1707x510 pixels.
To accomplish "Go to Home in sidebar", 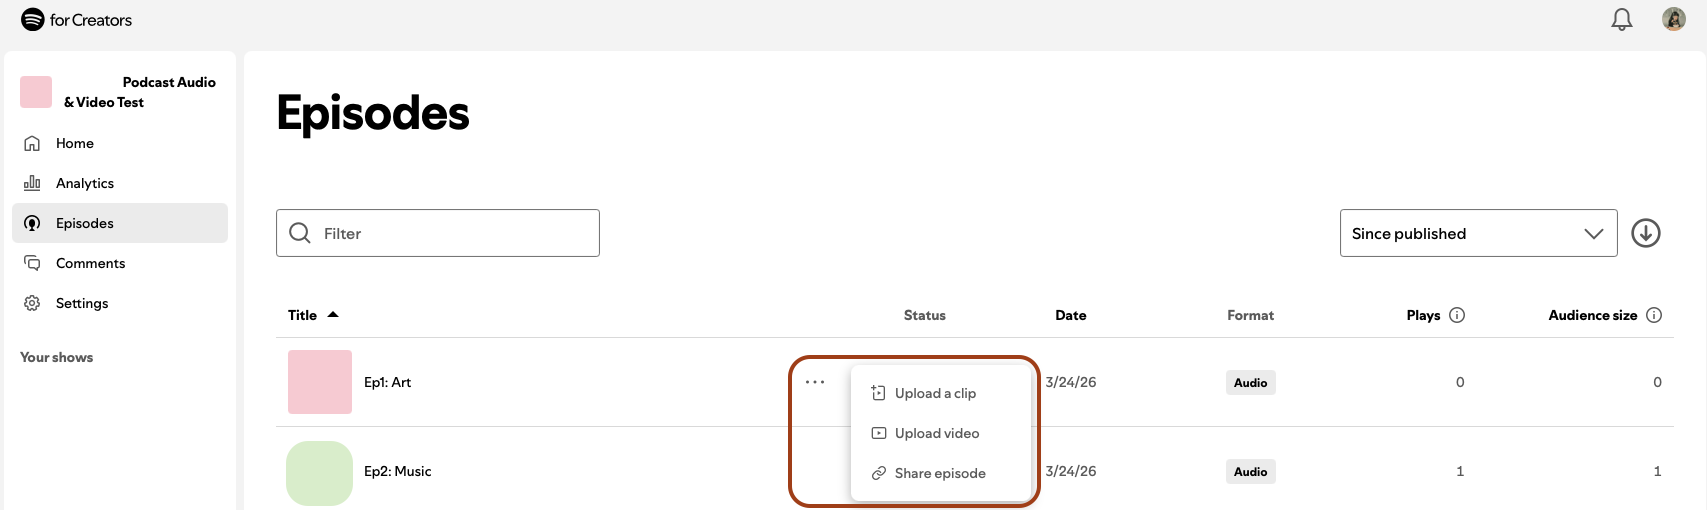I will click(x=120, y=143).
